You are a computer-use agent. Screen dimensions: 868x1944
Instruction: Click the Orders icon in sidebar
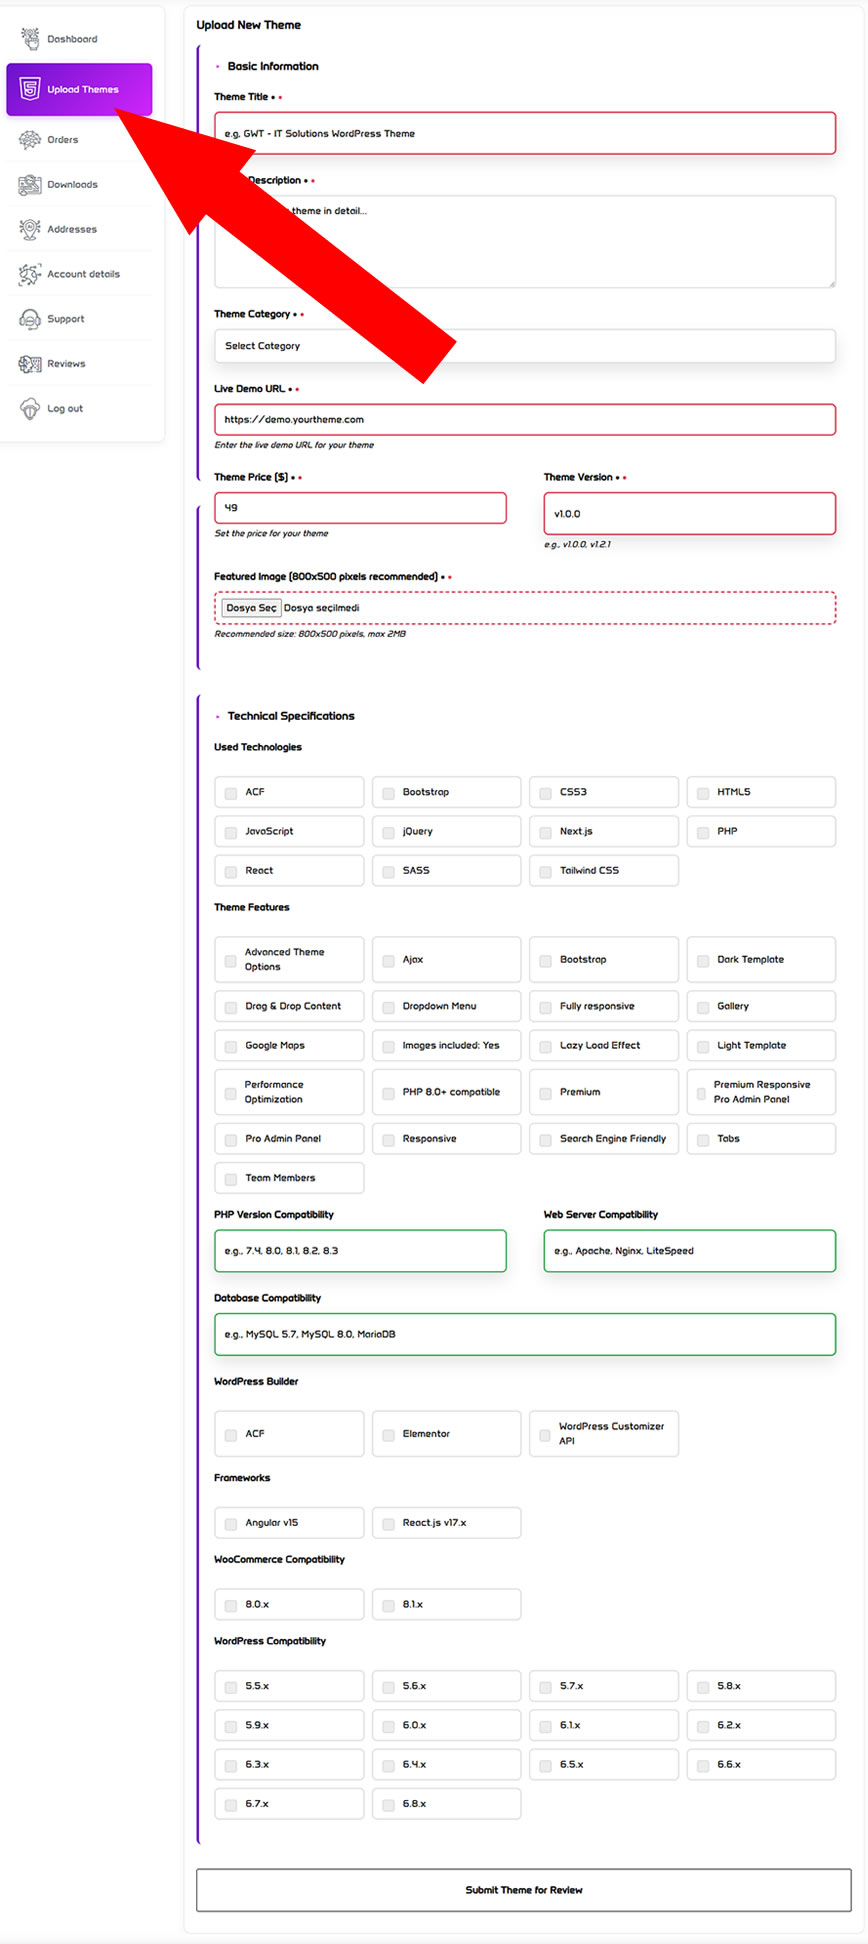click(x=30, y=140)
